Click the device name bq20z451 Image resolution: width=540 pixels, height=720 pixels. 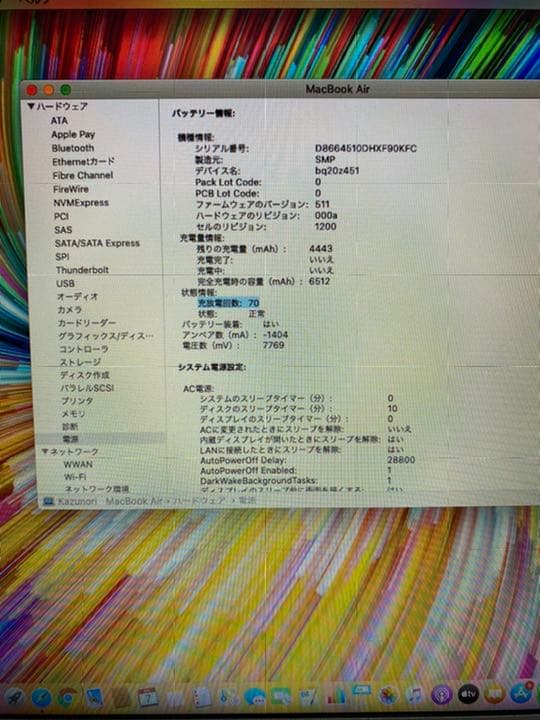tap(337, 171)
